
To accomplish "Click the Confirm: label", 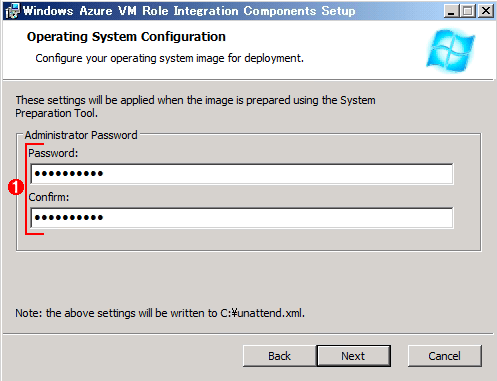I will [x=49, y=197].
